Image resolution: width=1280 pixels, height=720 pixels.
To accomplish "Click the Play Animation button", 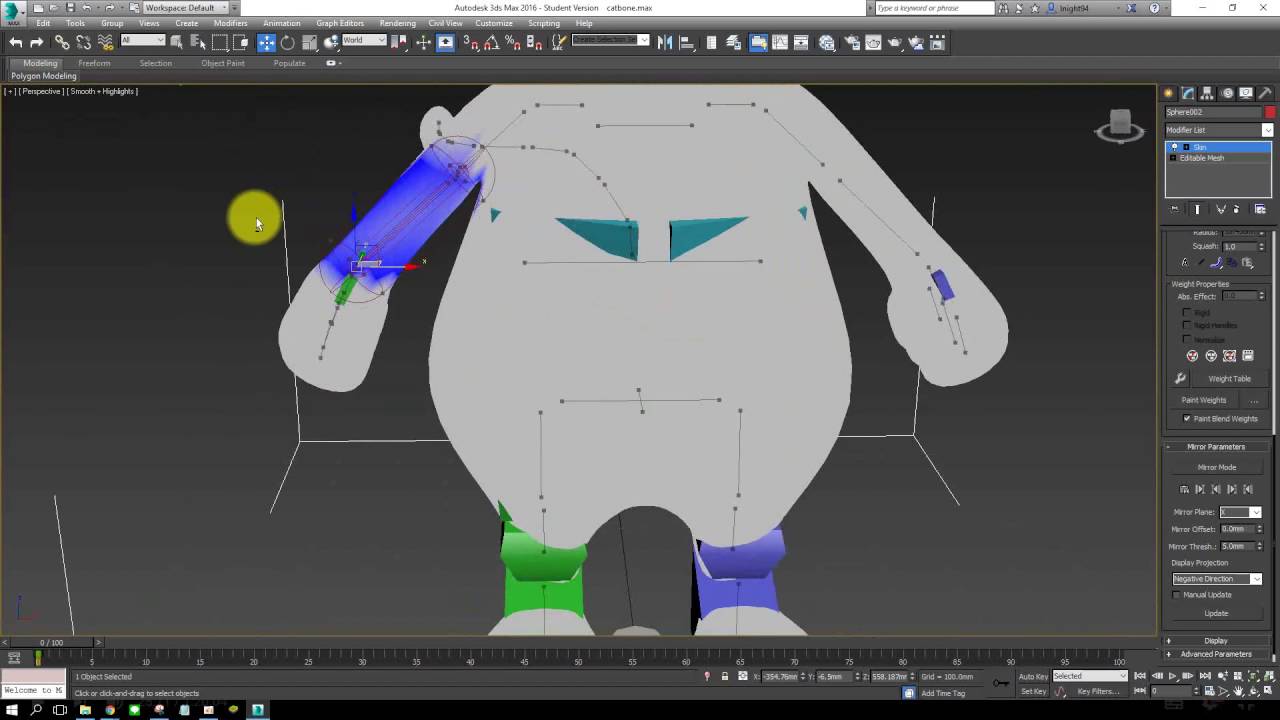I will click(1173, 677).
